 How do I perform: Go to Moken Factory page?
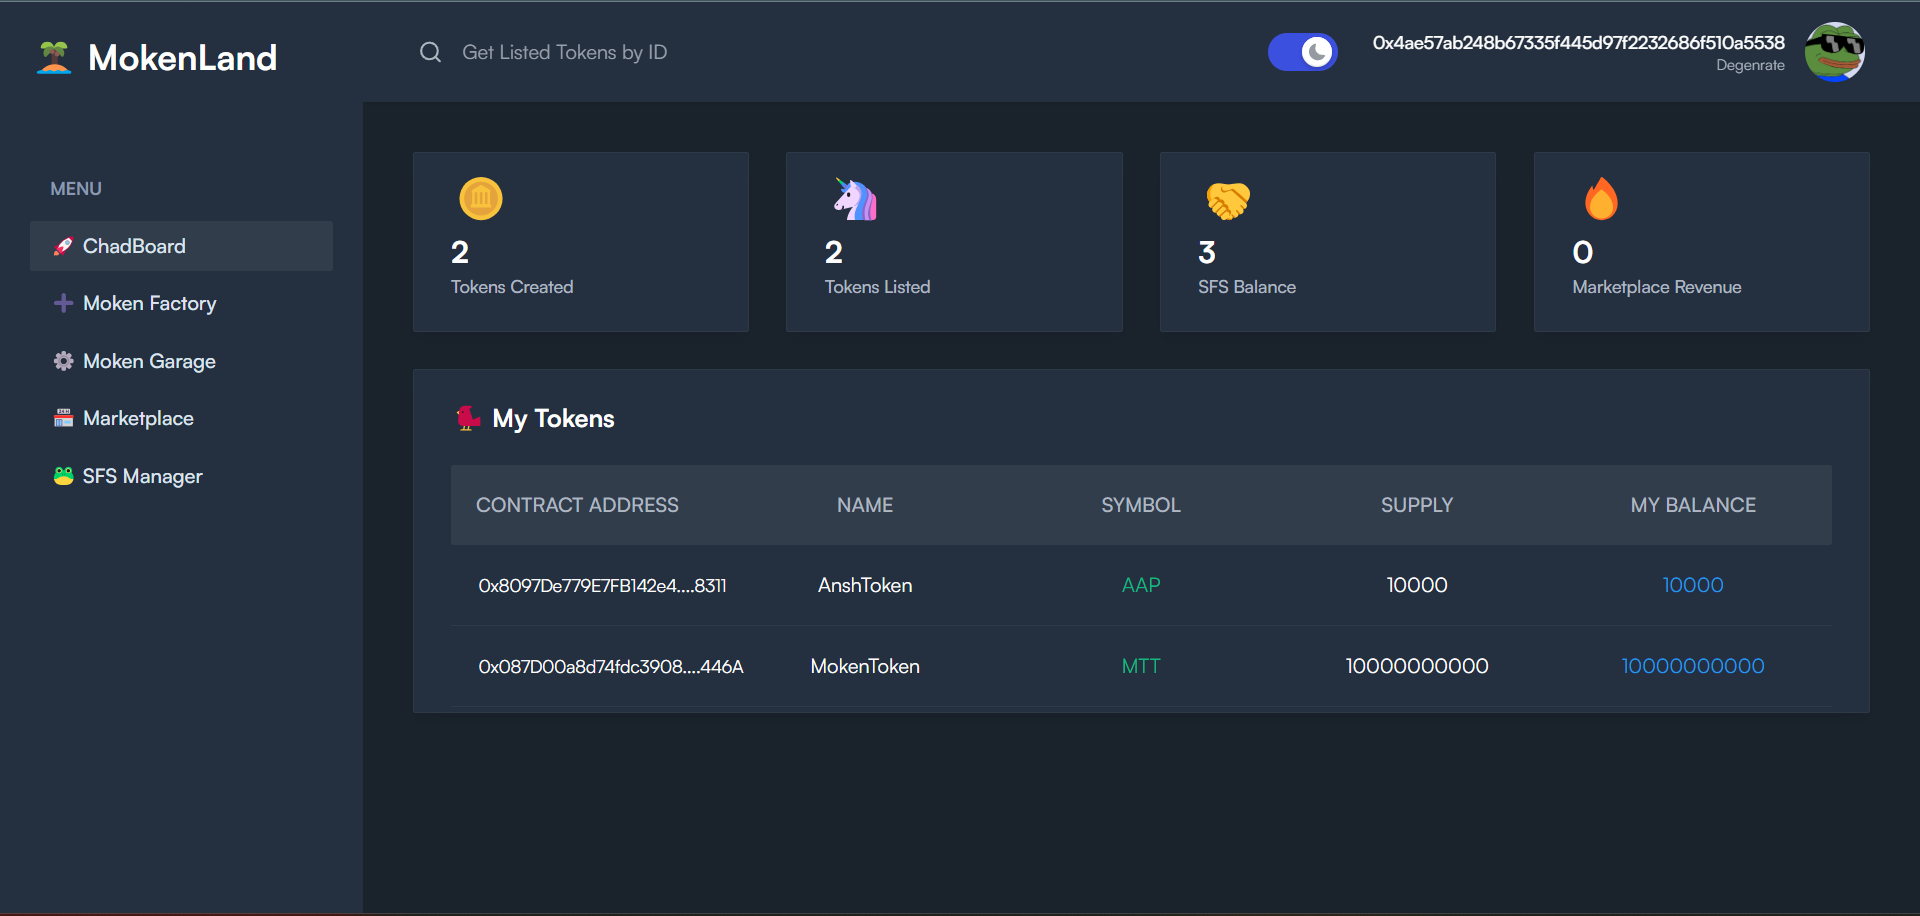181,303
